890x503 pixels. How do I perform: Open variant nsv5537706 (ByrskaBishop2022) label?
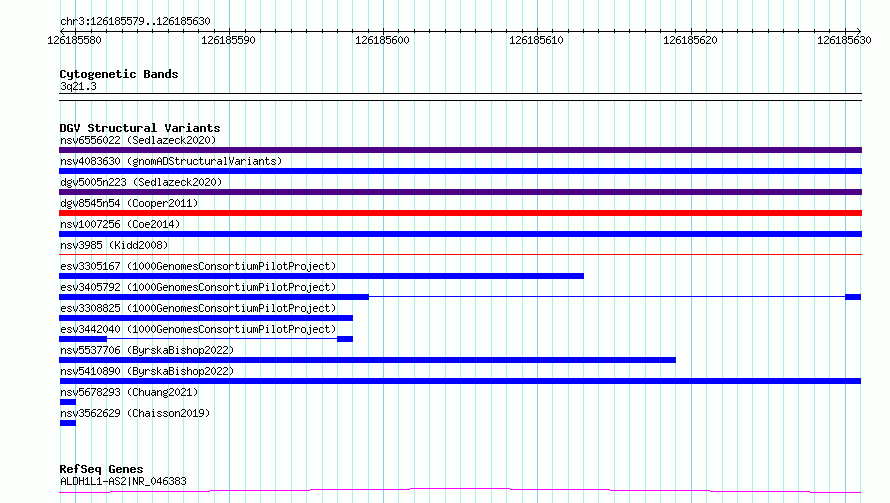tap(147, 350)
